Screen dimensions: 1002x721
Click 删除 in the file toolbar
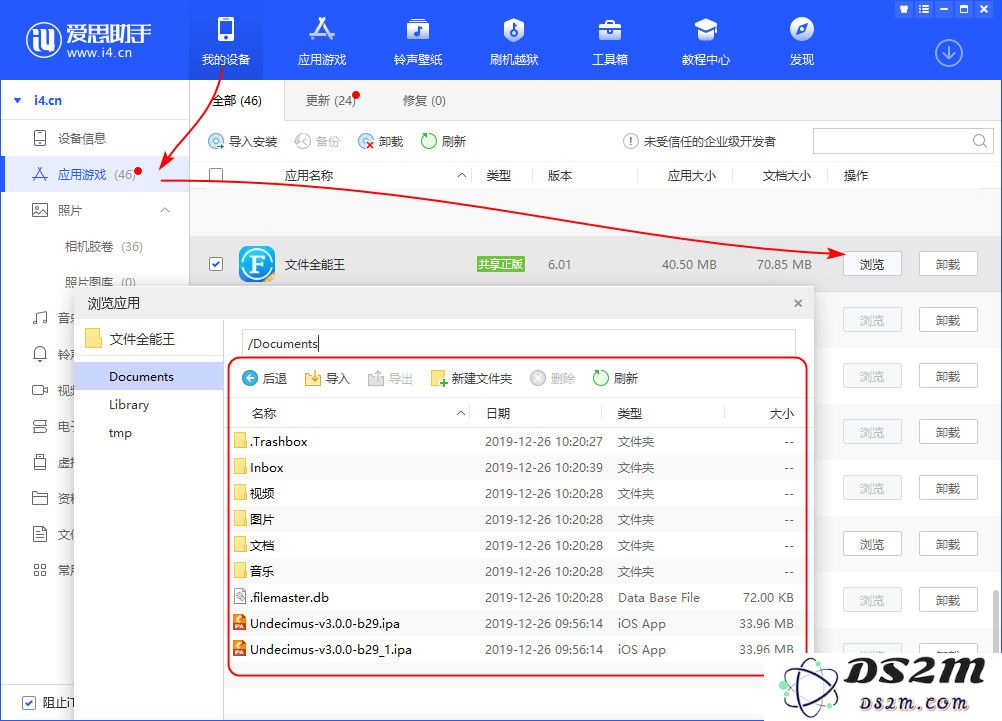(553, 378)
